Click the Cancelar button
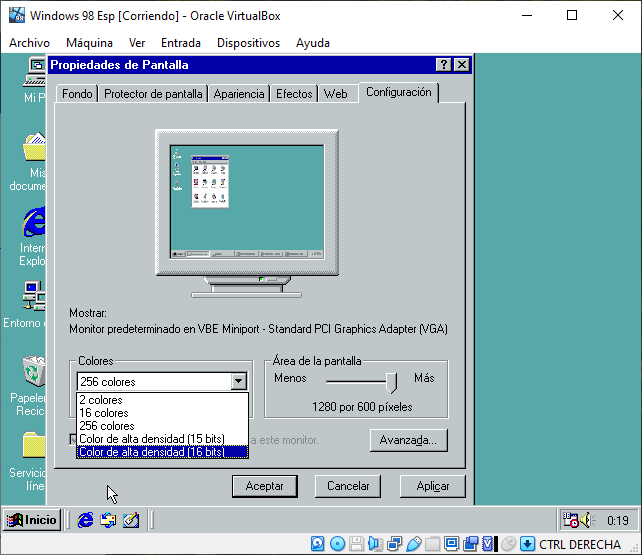Viewport: 642px width, 555px height. (348, 486)
